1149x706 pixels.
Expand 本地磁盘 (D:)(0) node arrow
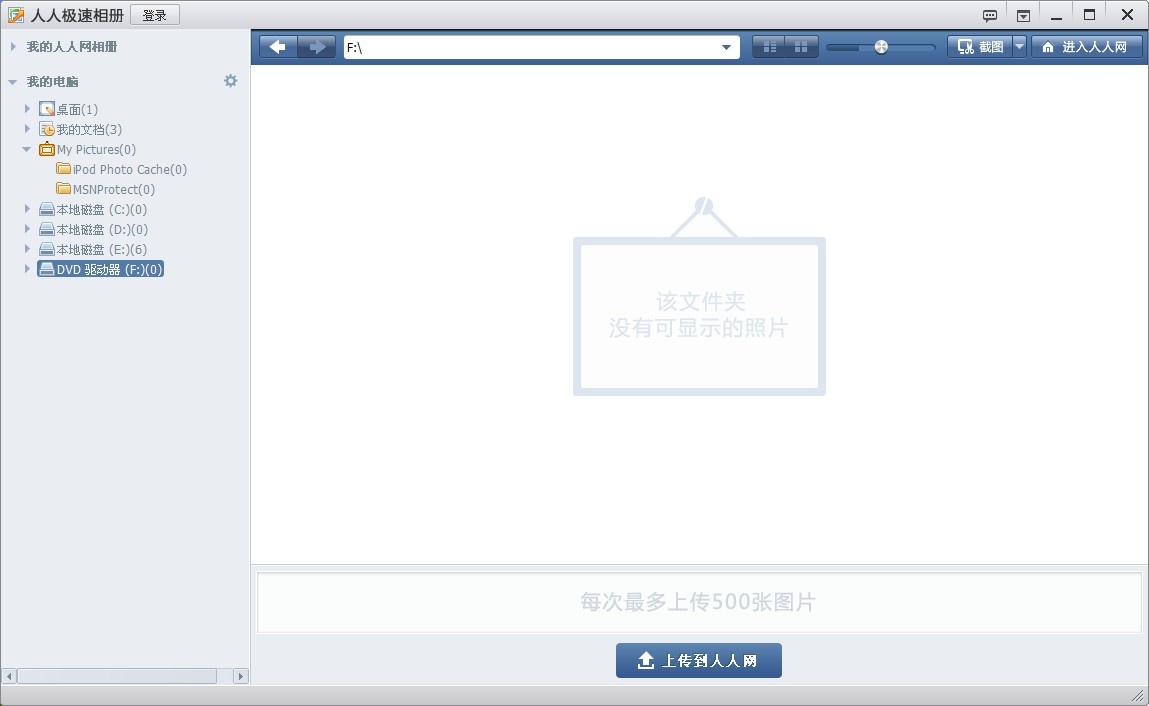coord(28,229)
